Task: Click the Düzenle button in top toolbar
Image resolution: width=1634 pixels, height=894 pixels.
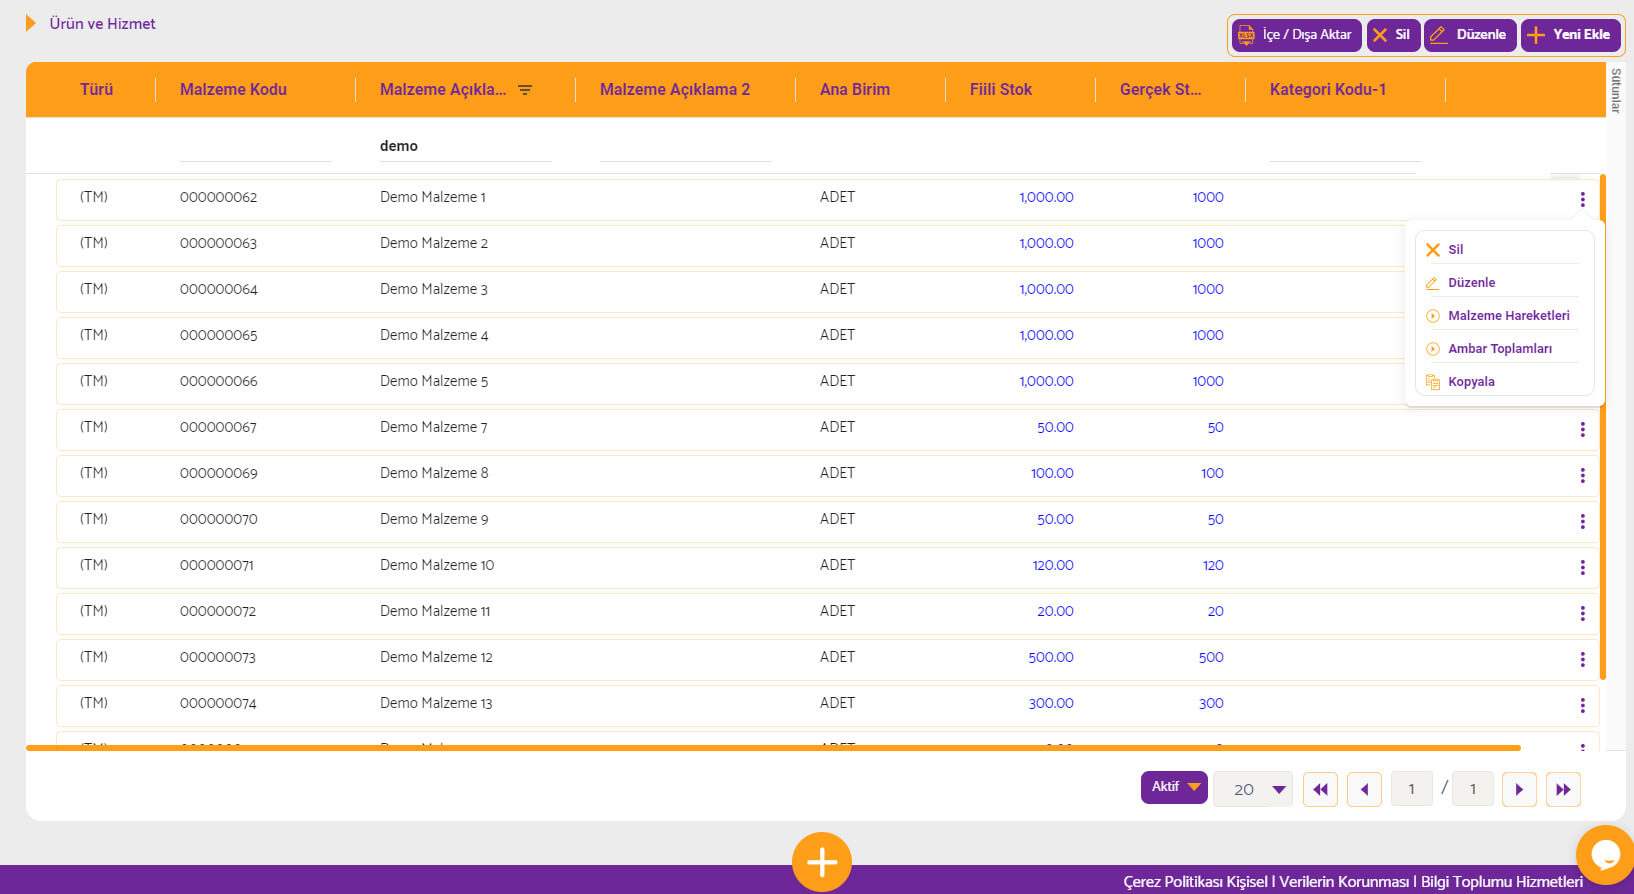Action: (x=1470, y=35)
